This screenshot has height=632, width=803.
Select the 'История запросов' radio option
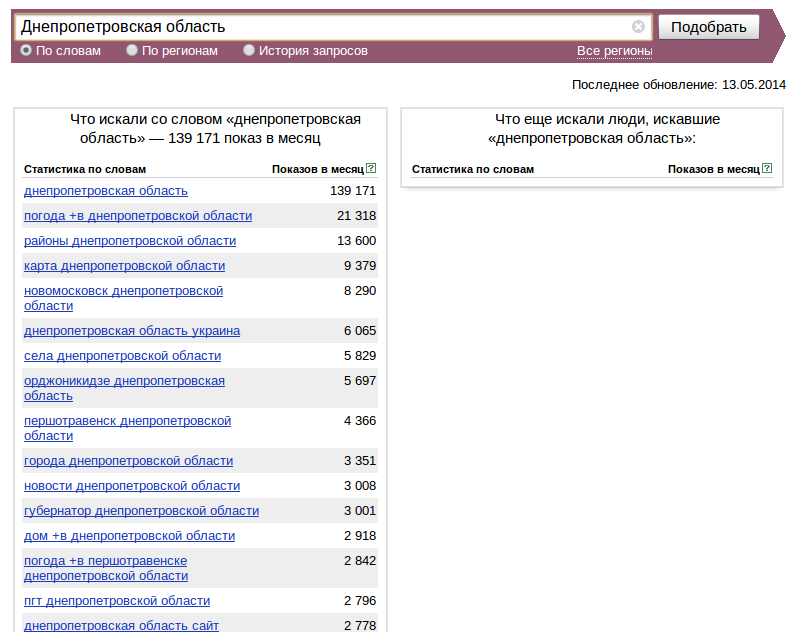pyautogui.click(x=249, y=50)
